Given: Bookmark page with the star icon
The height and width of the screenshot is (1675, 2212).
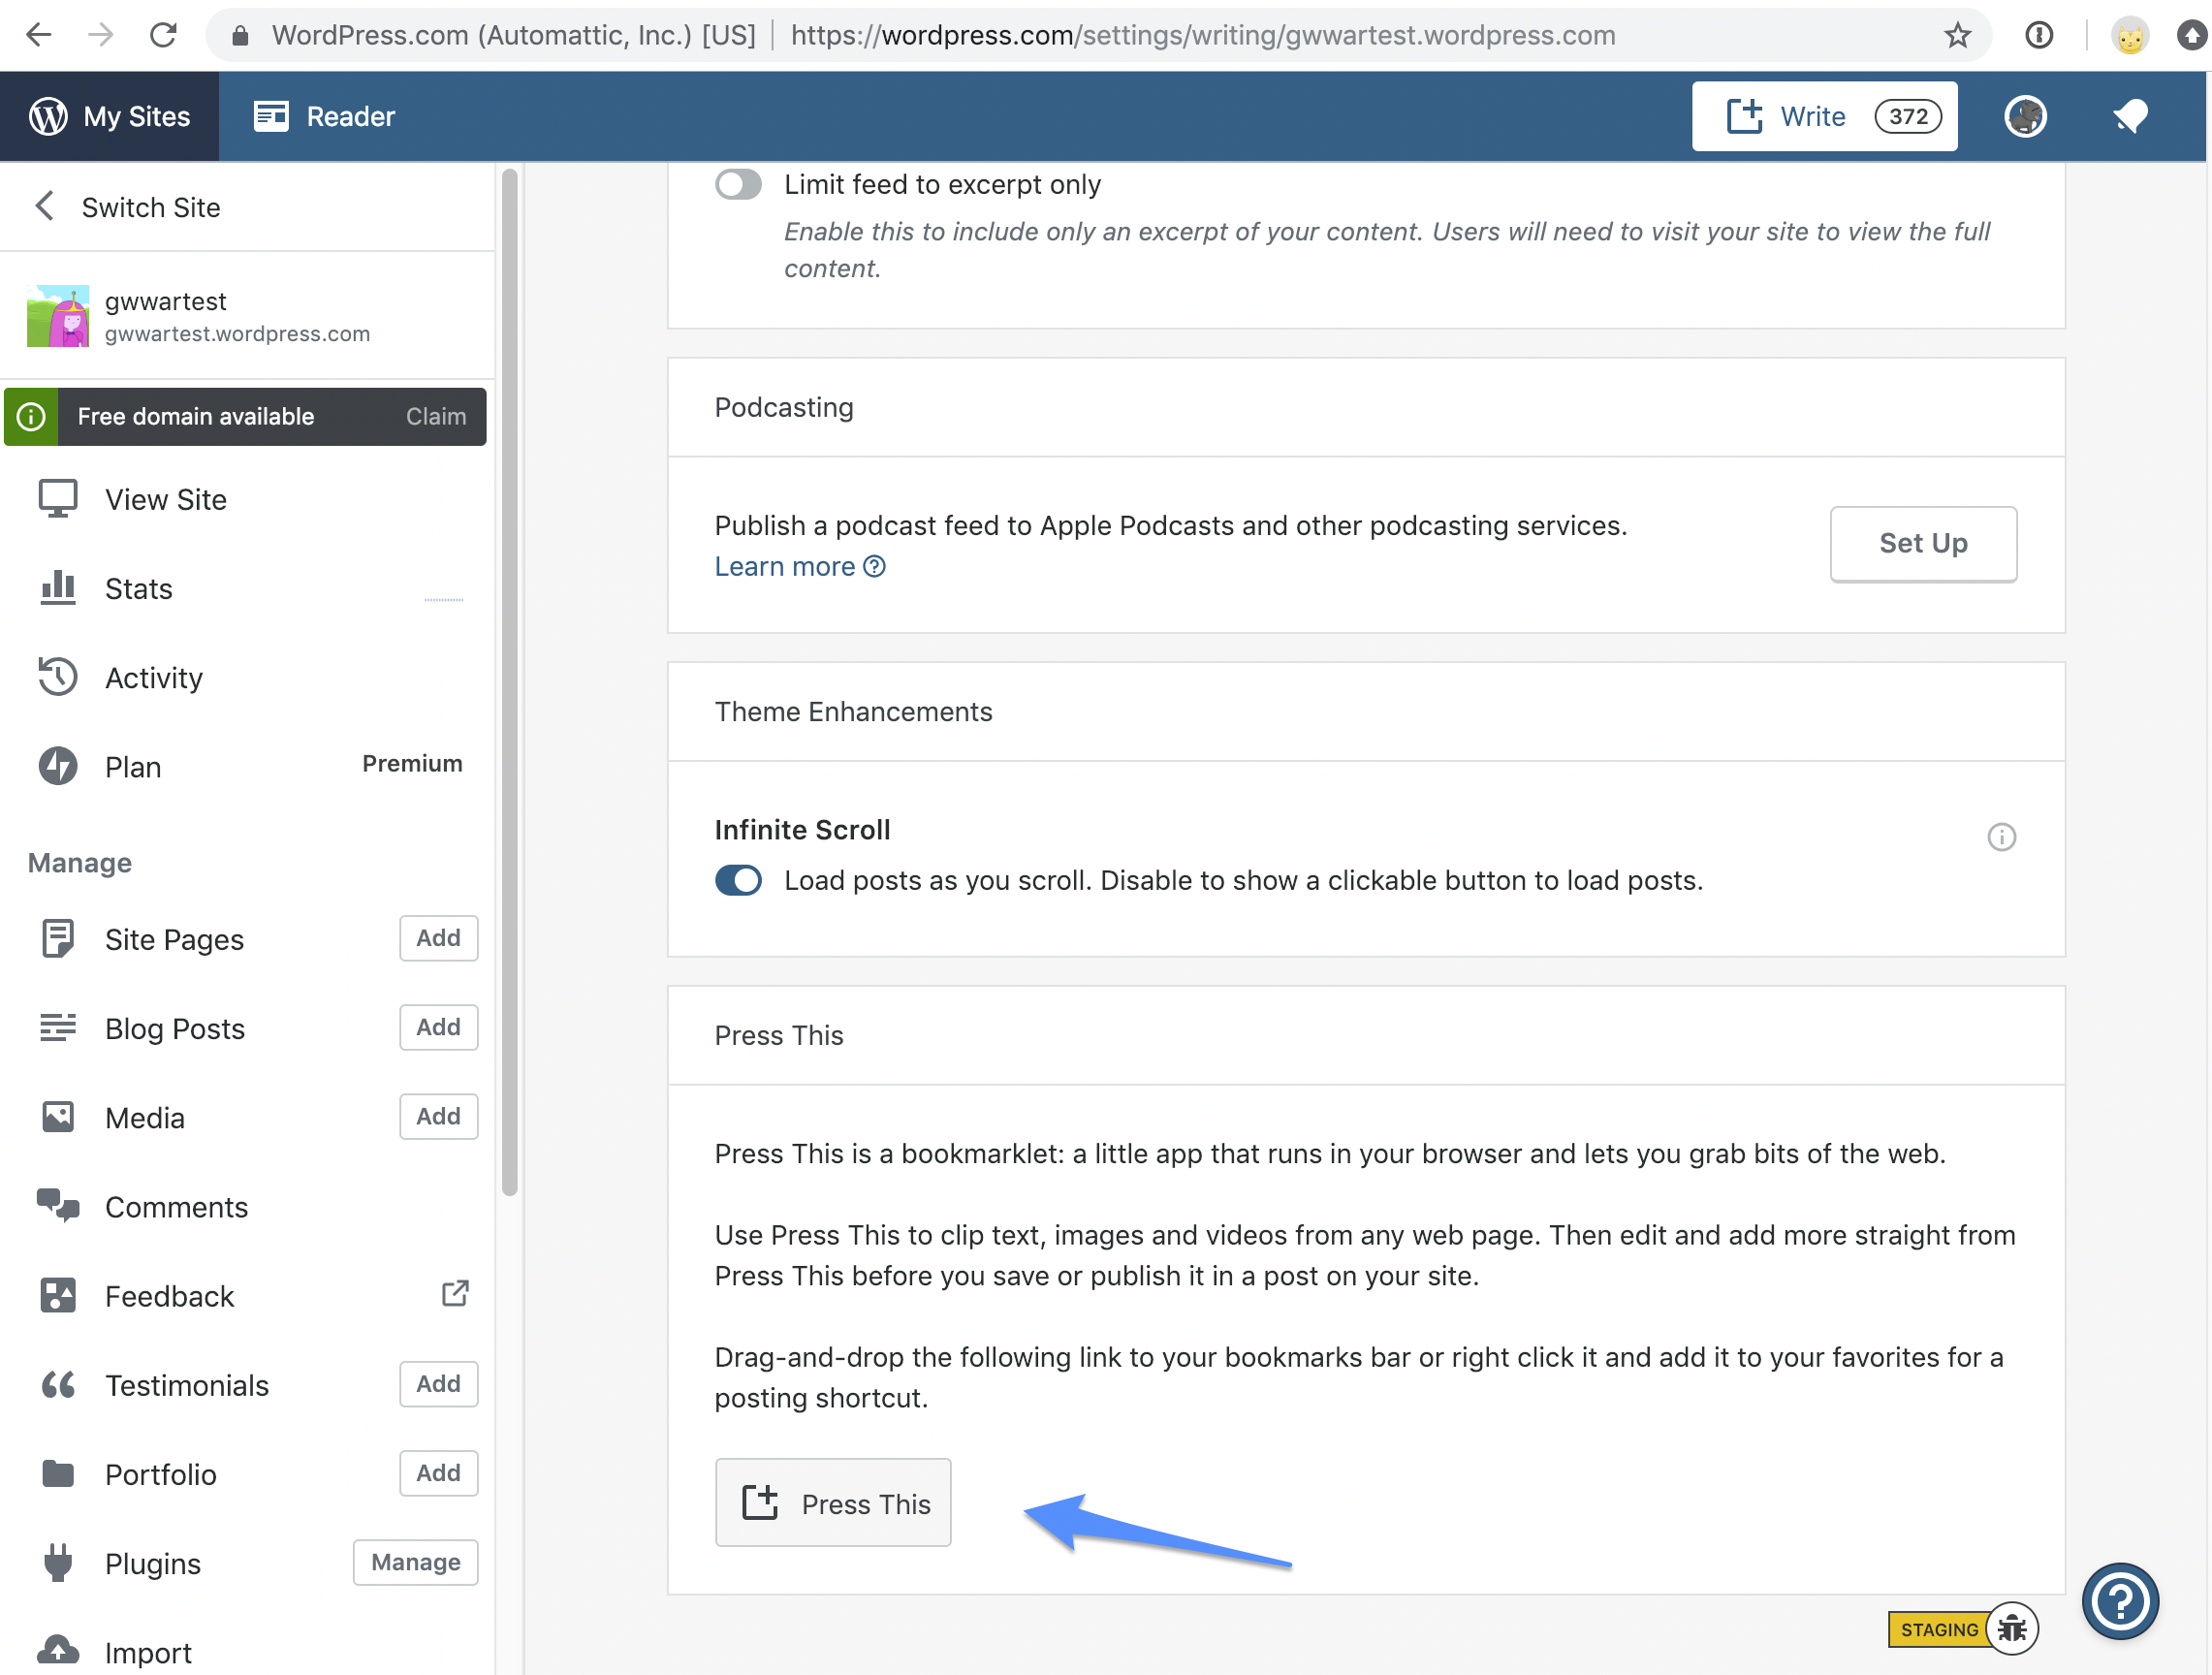Looking at the screenshot, I should pos(1957,36).
